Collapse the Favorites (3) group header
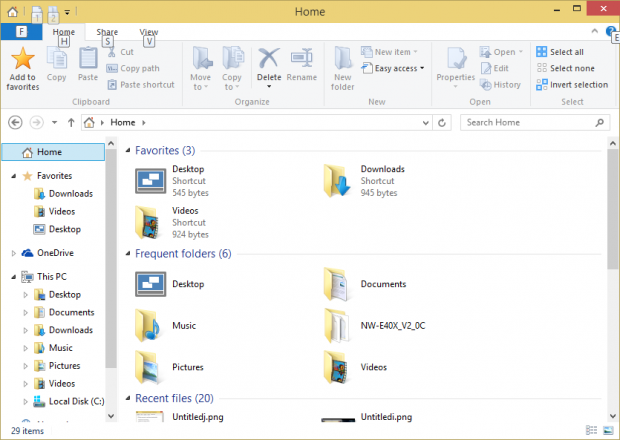This screenshot has height=440, width=620. coord(128,151)
